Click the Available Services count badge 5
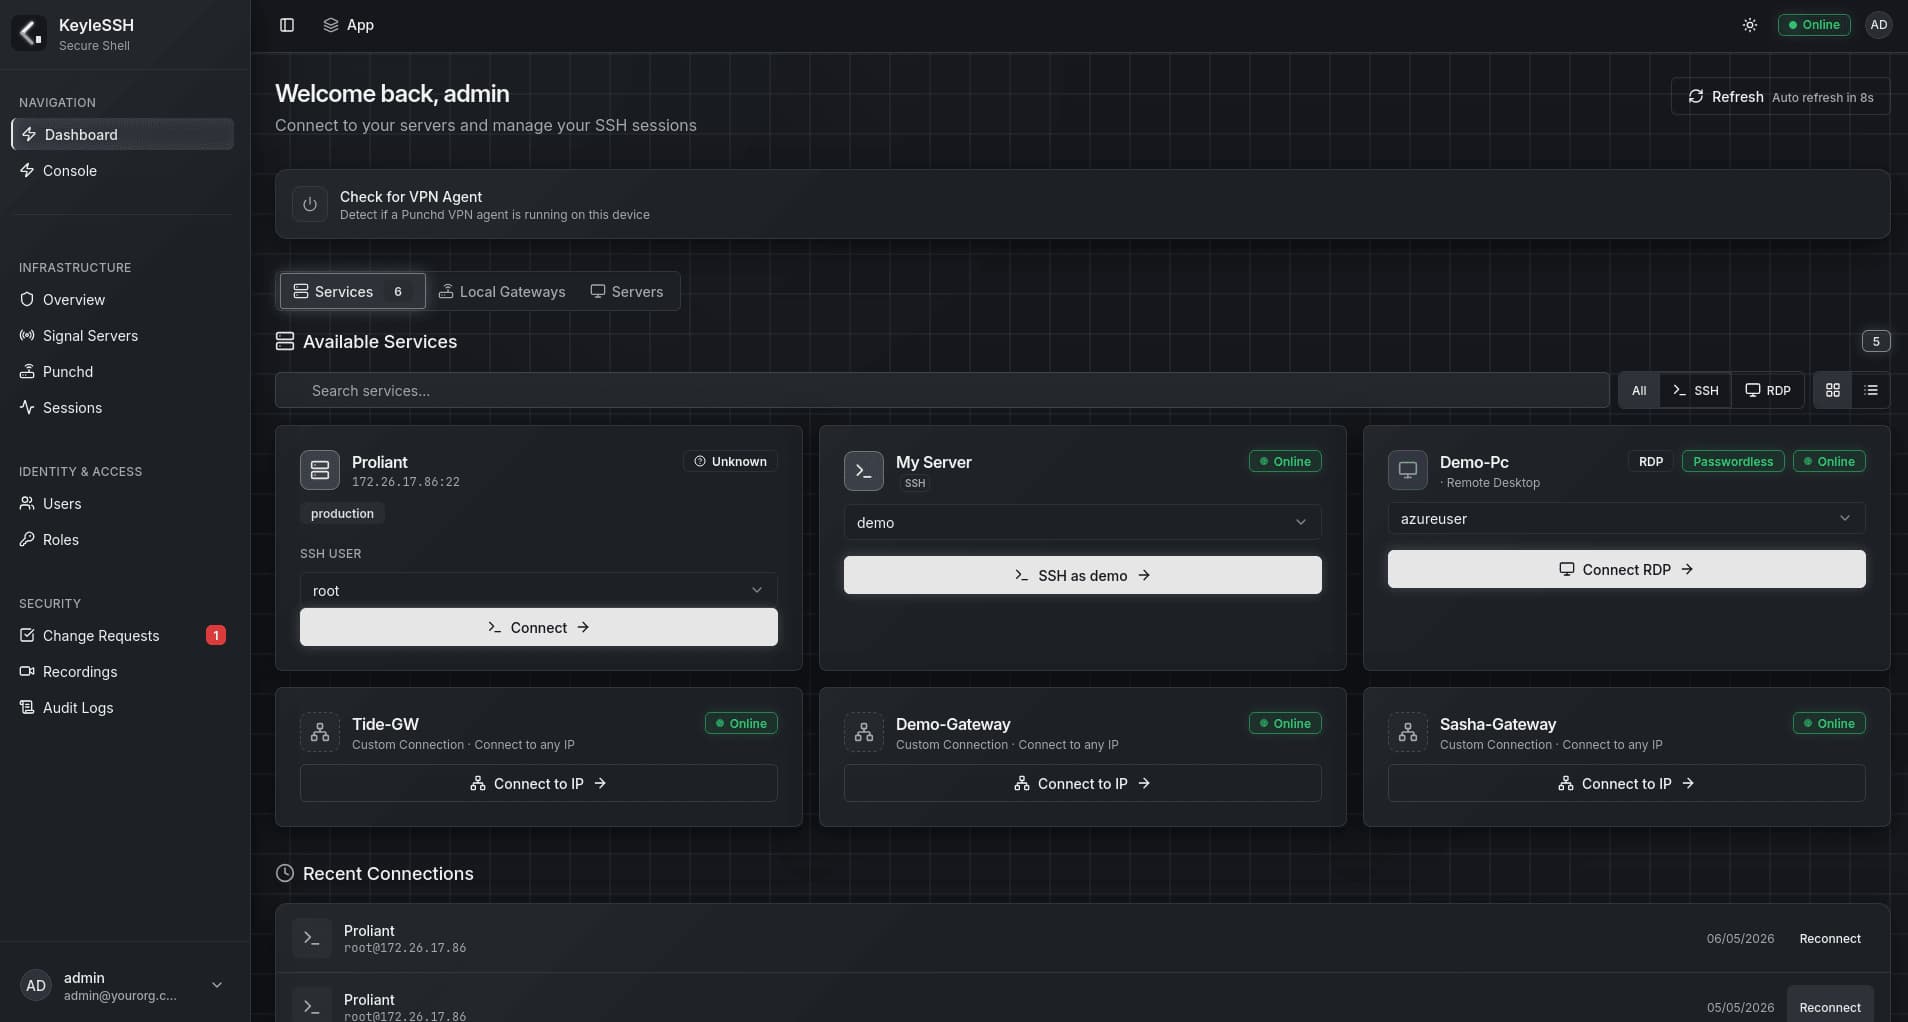This screenshot has width=1908, height=1022. [1876, 341]
